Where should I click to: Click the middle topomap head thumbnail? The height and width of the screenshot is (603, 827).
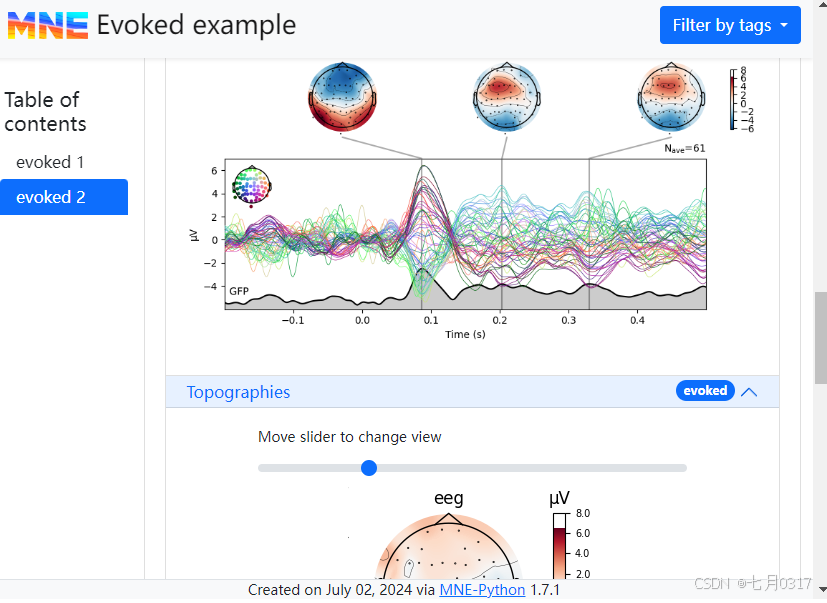506,97
